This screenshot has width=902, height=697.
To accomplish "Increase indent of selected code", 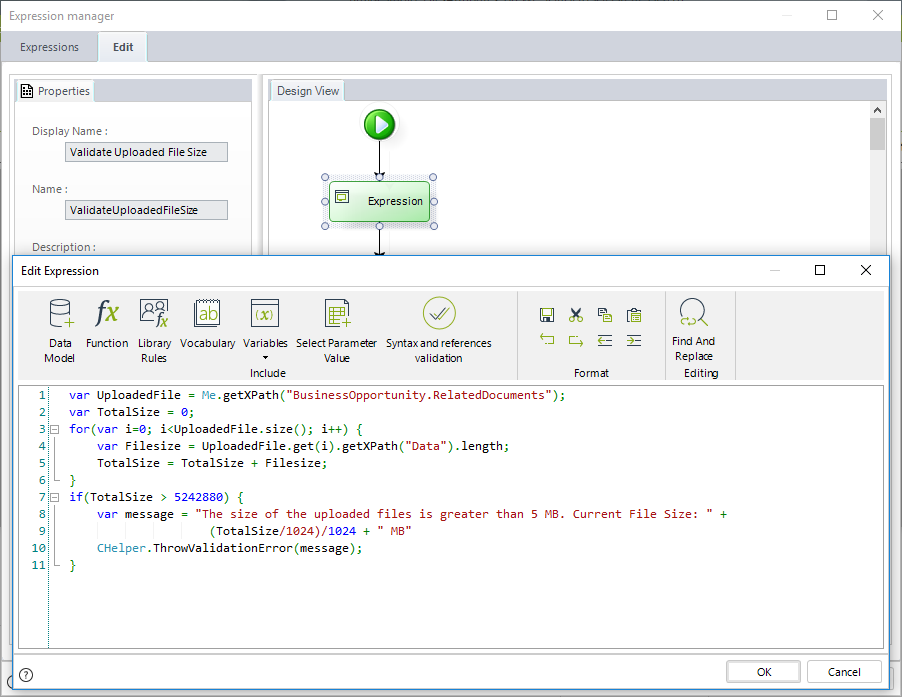I will point(633,340).
